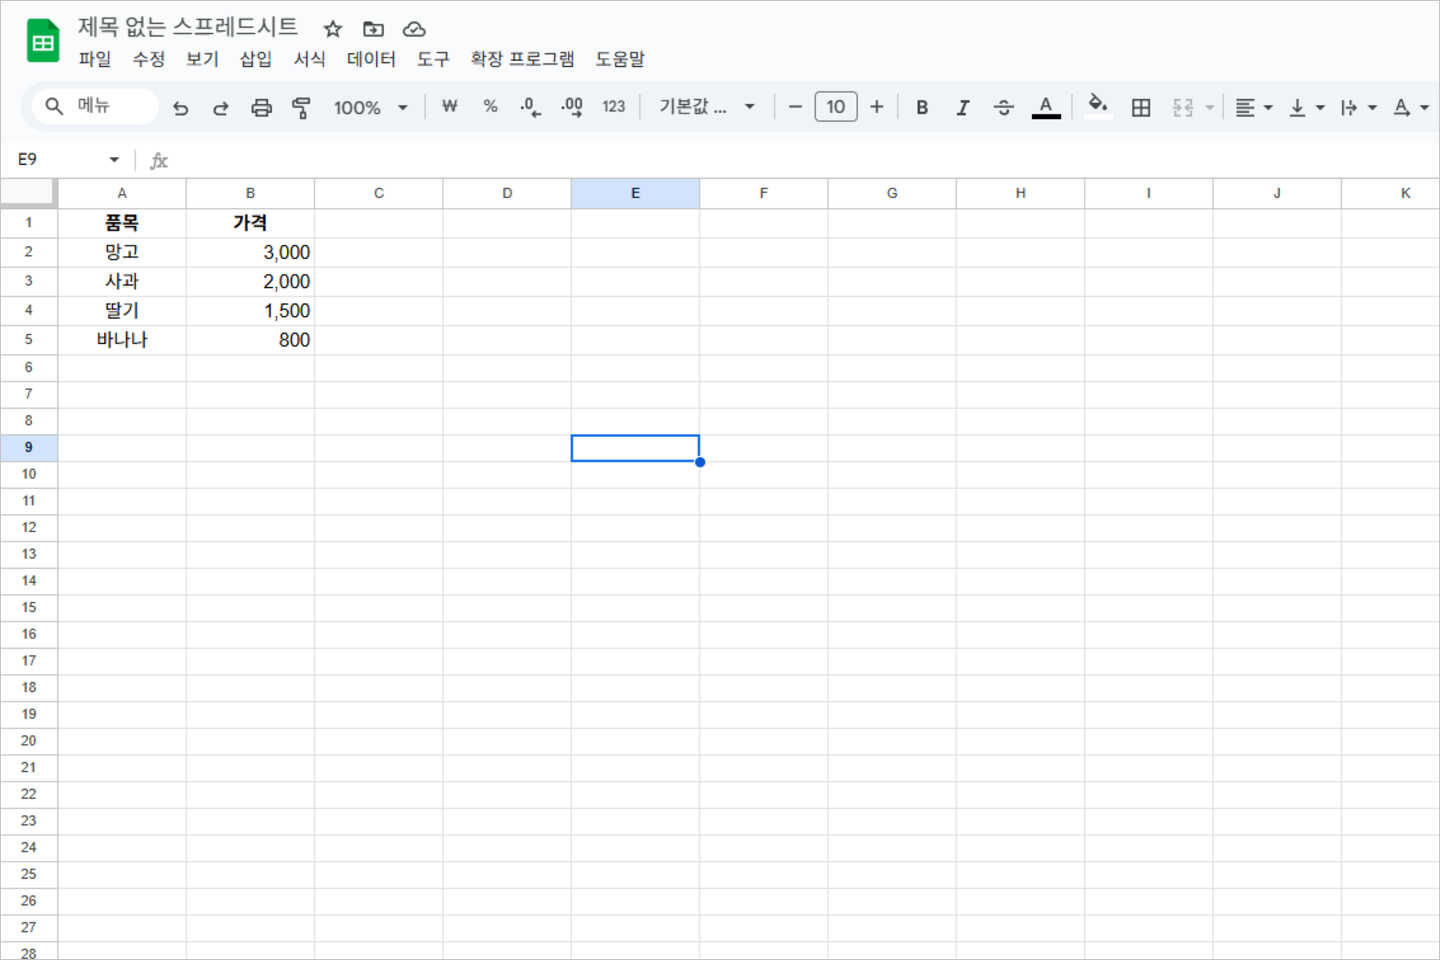Click the undo arrow icon
1440x960 pixels.
tap(180, 108)
